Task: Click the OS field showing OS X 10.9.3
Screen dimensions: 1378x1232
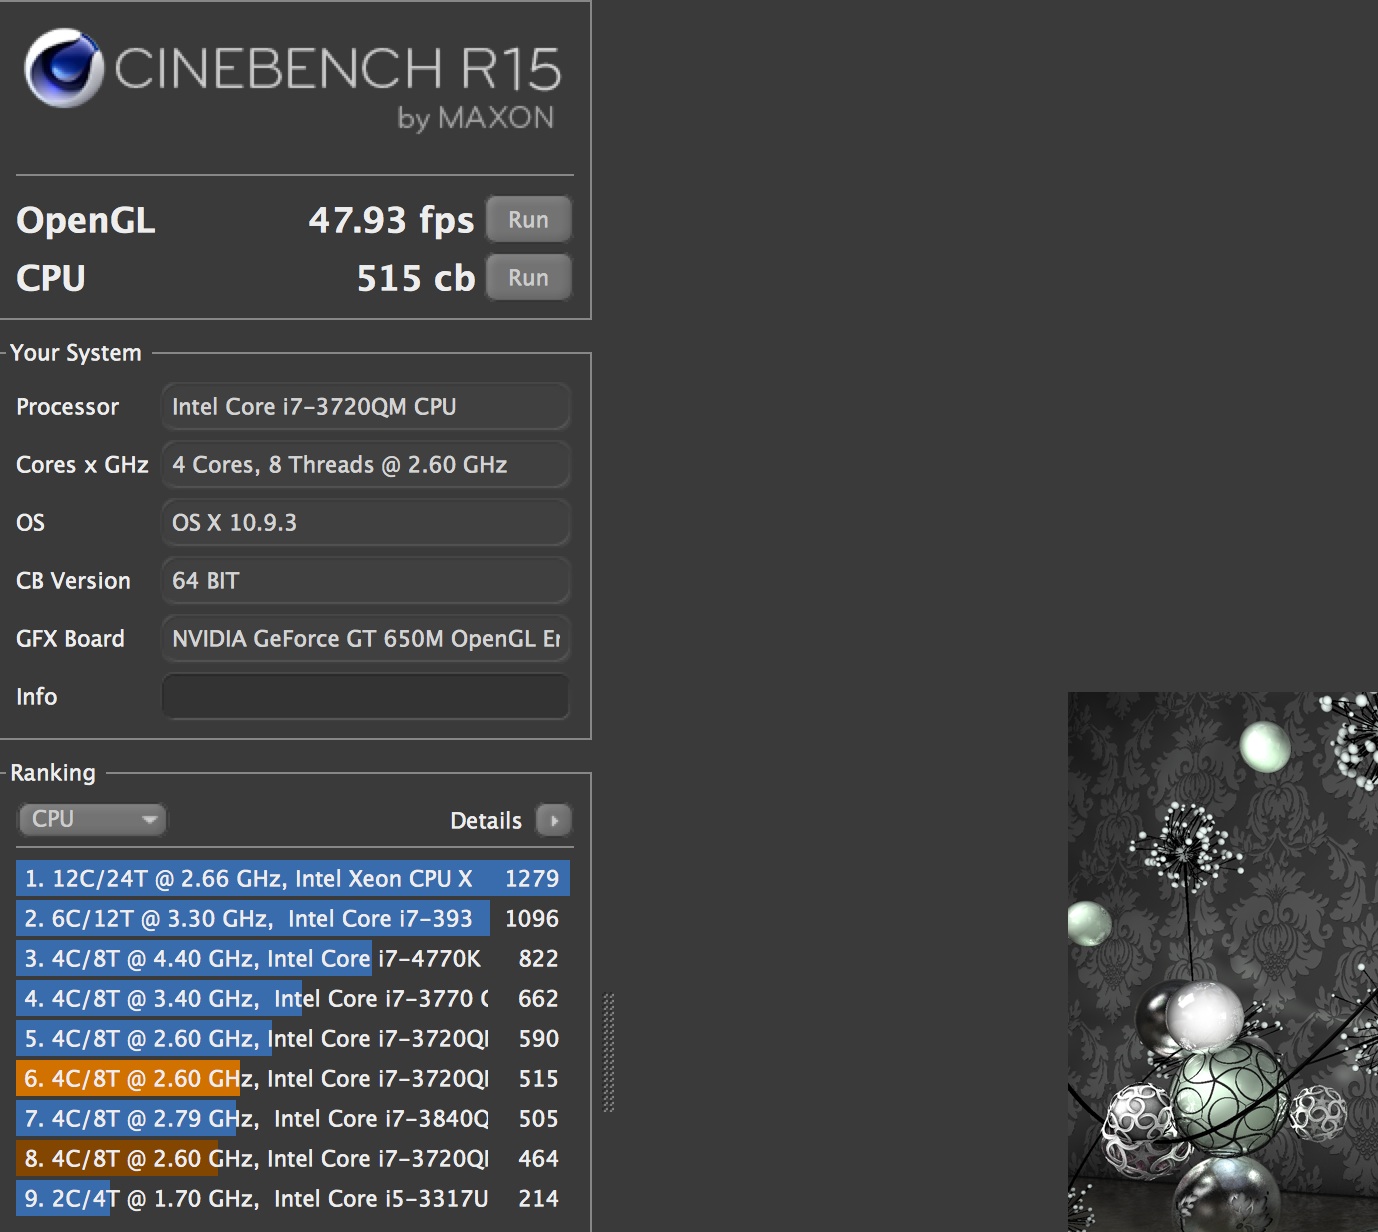Action: [x=365, y=523]
